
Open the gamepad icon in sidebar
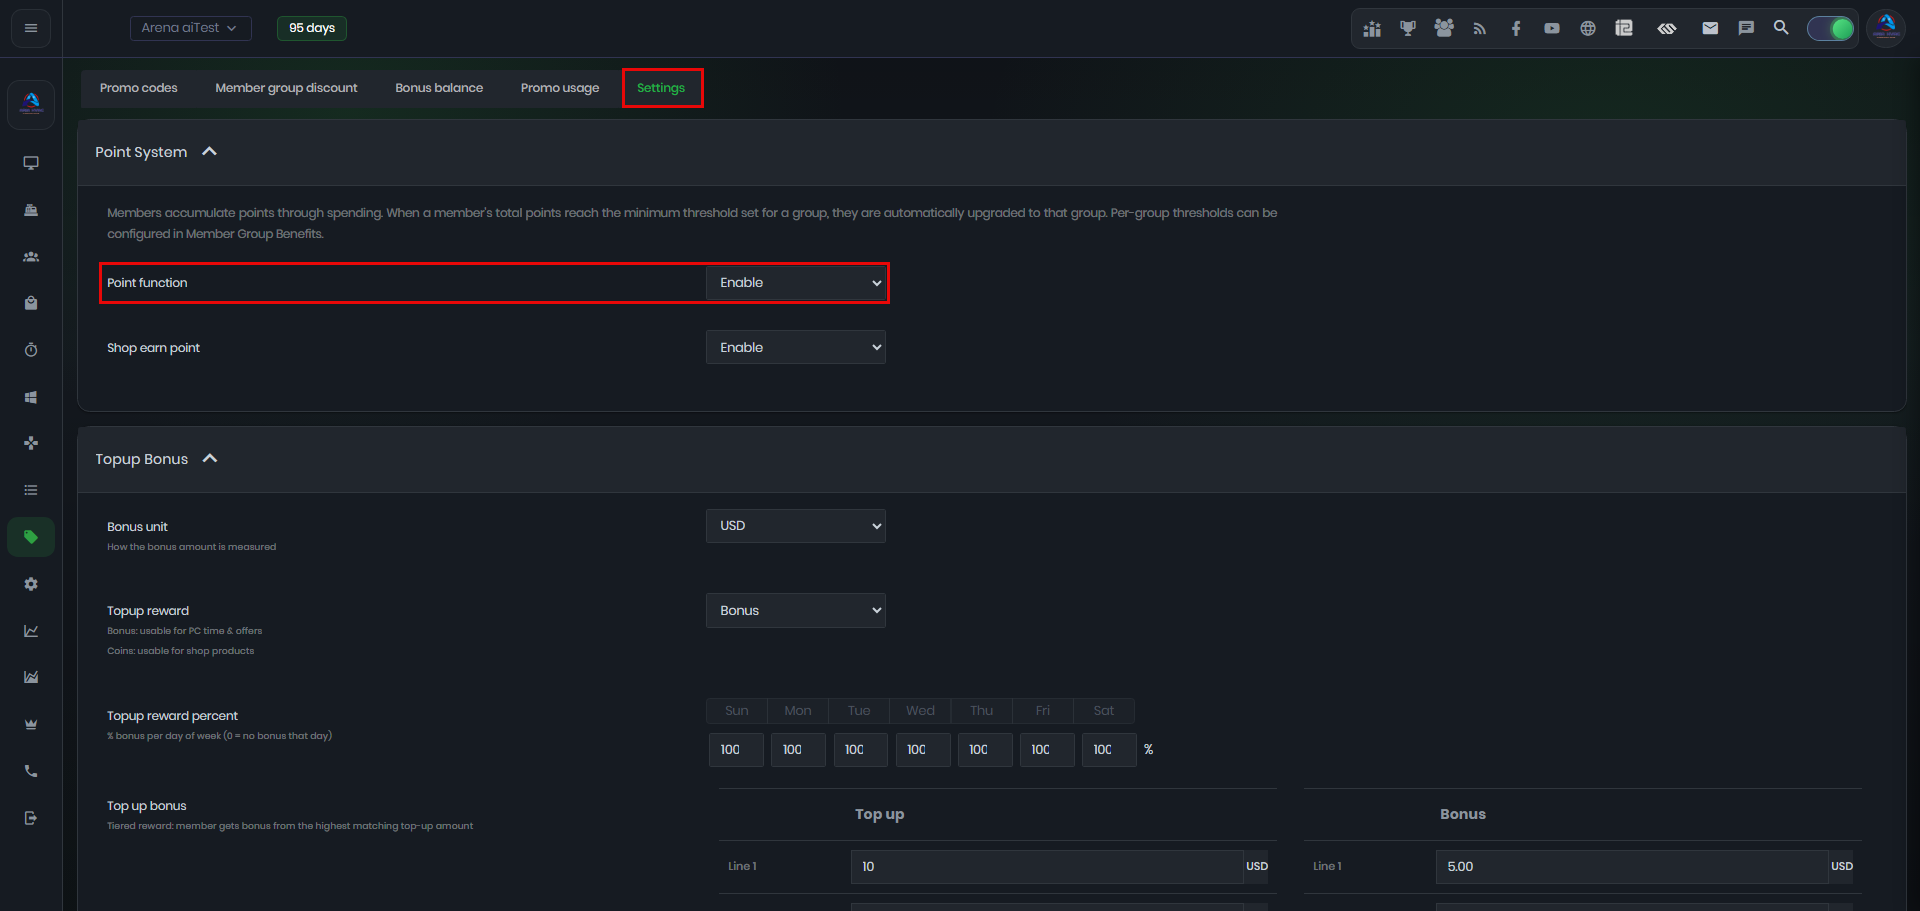pos(31,443)
